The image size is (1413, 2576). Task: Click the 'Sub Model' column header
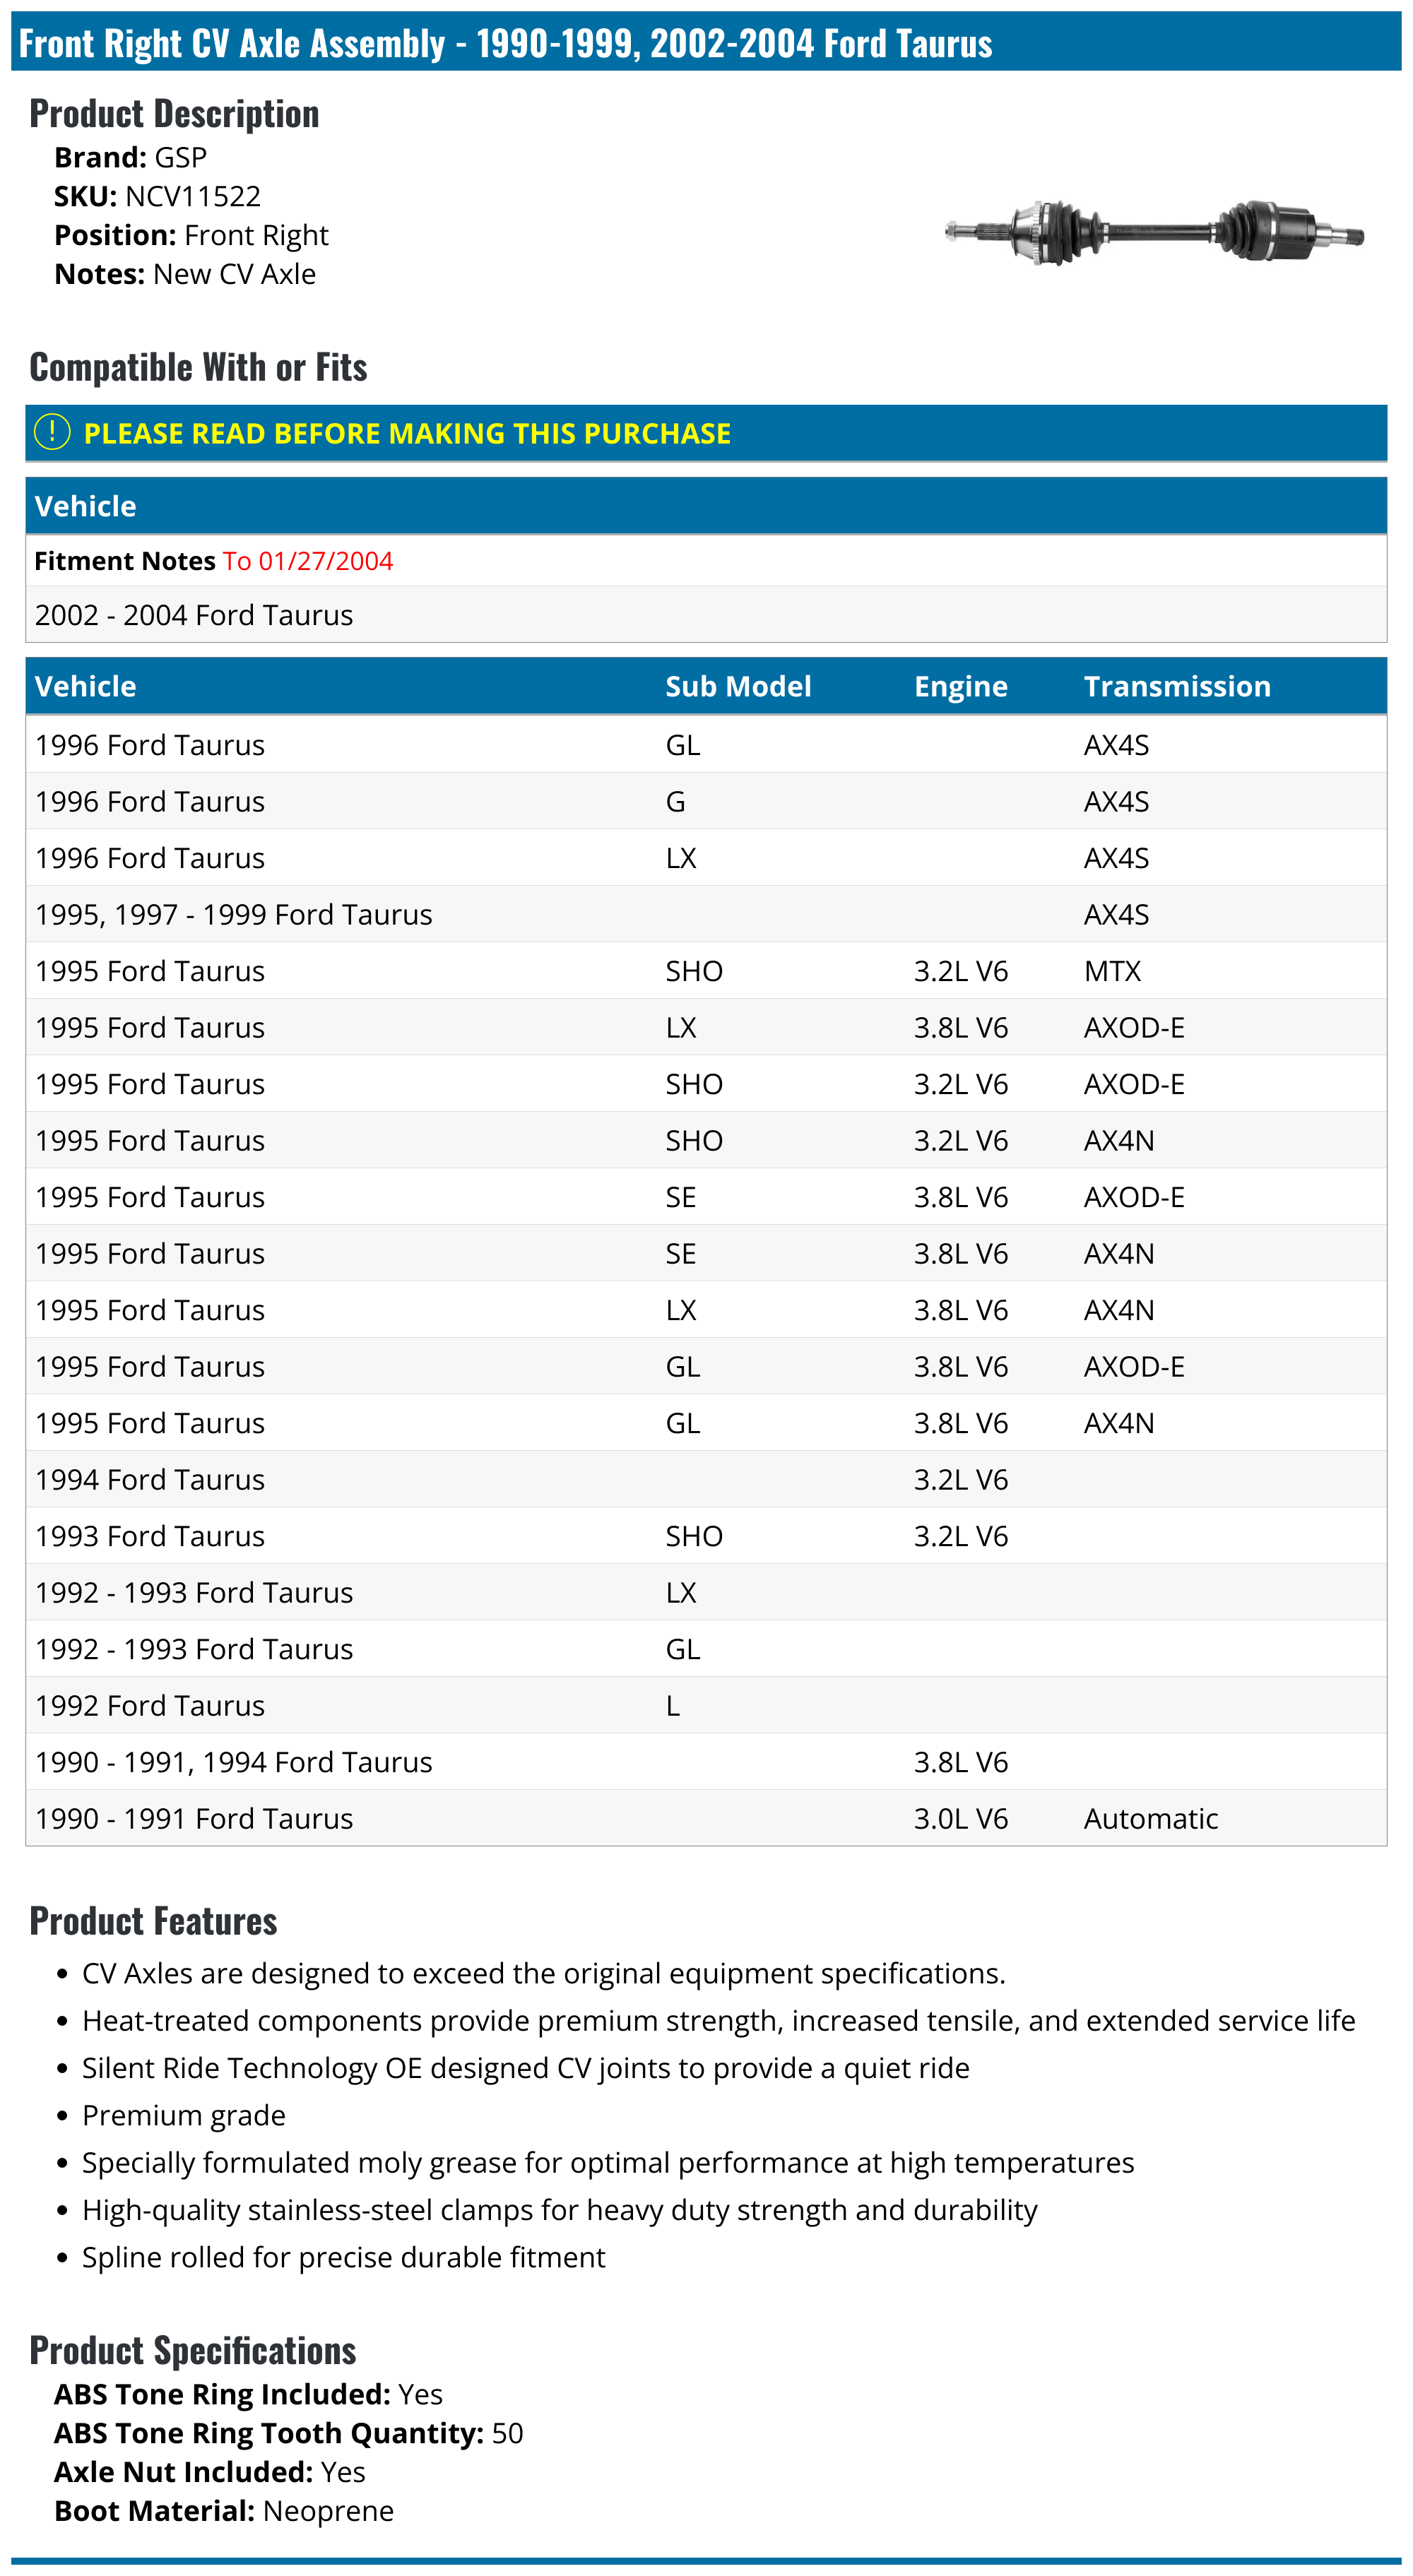[738, 686]
